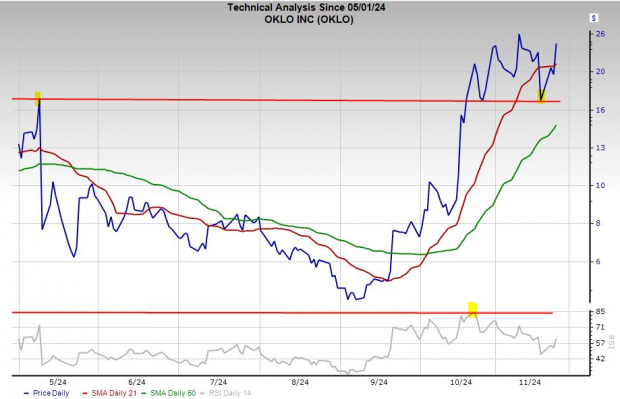Click the 16 price axis label
This screenshot has height=399, width=620.
601,110
